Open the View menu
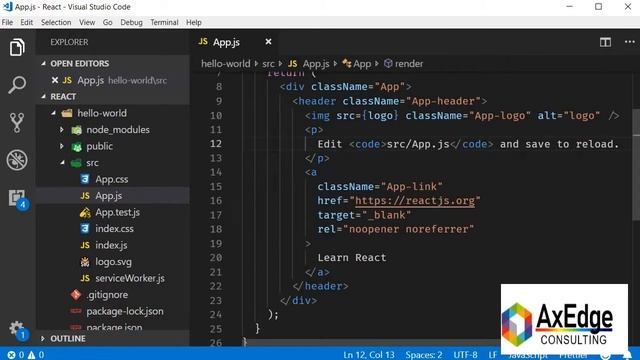The width and height of the screenshot is (640, 360). point(87,22)
